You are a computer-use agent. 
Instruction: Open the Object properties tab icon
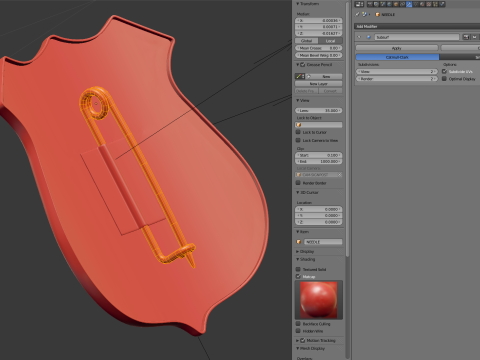(396, 4)
